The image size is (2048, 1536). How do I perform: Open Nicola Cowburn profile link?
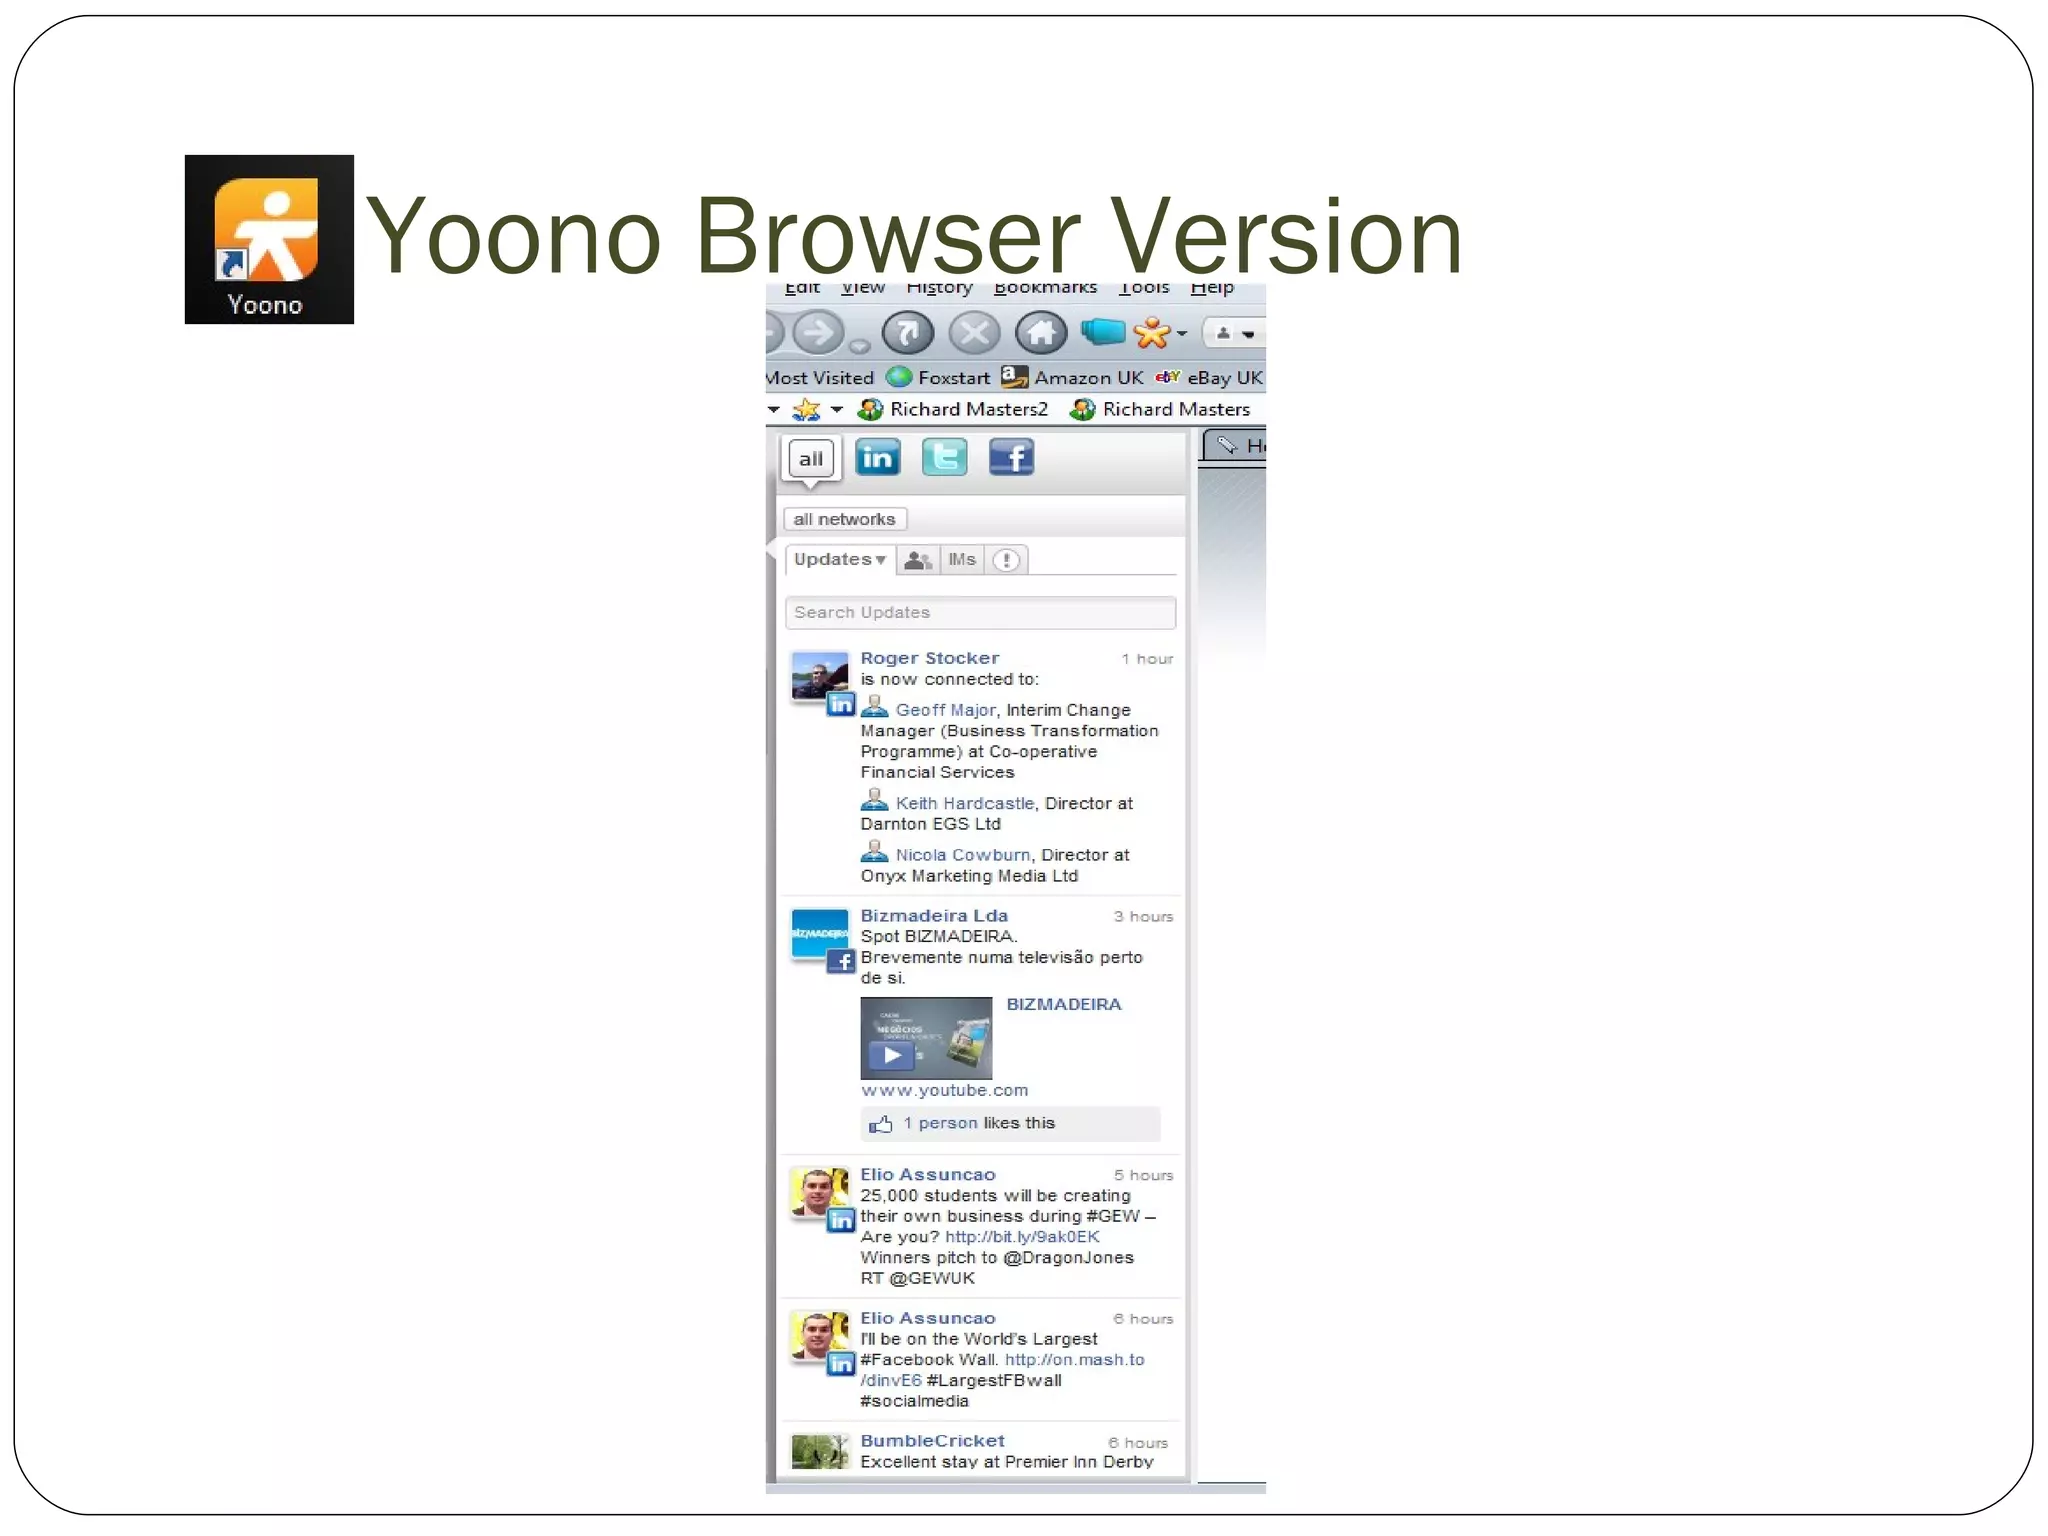(962, 855)
